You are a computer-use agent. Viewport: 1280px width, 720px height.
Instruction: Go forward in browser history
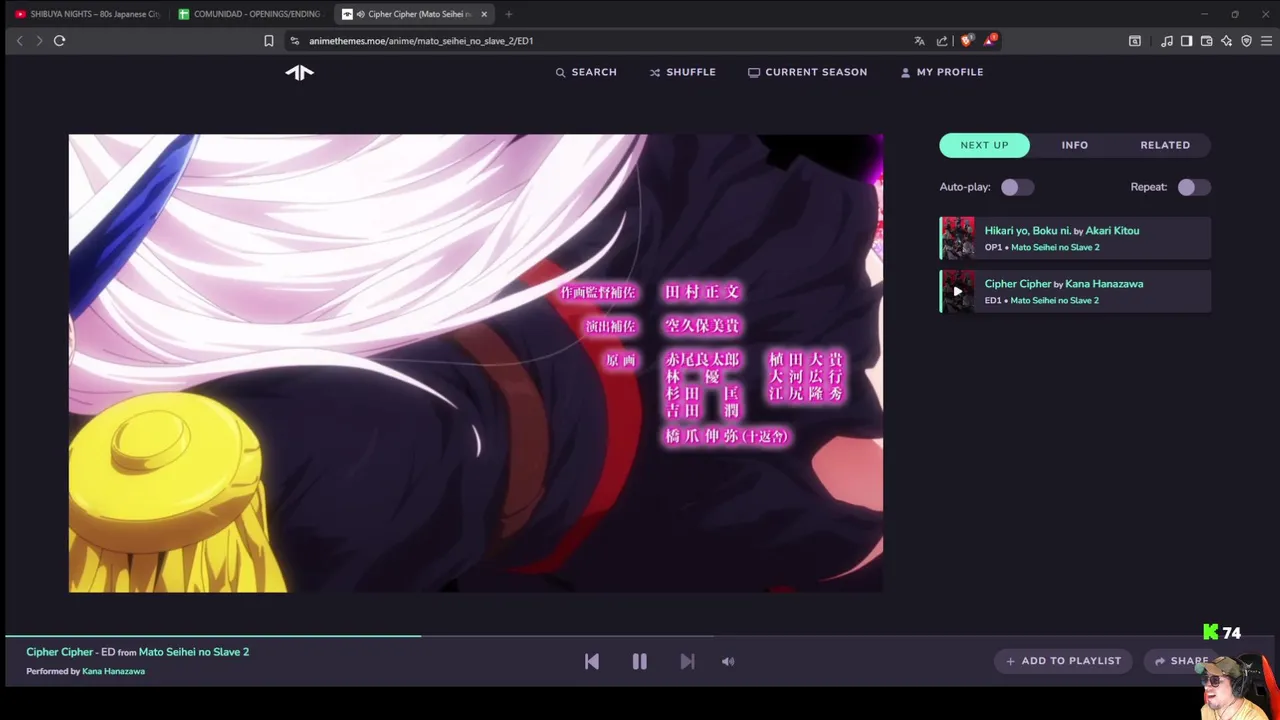click(39, 41)
